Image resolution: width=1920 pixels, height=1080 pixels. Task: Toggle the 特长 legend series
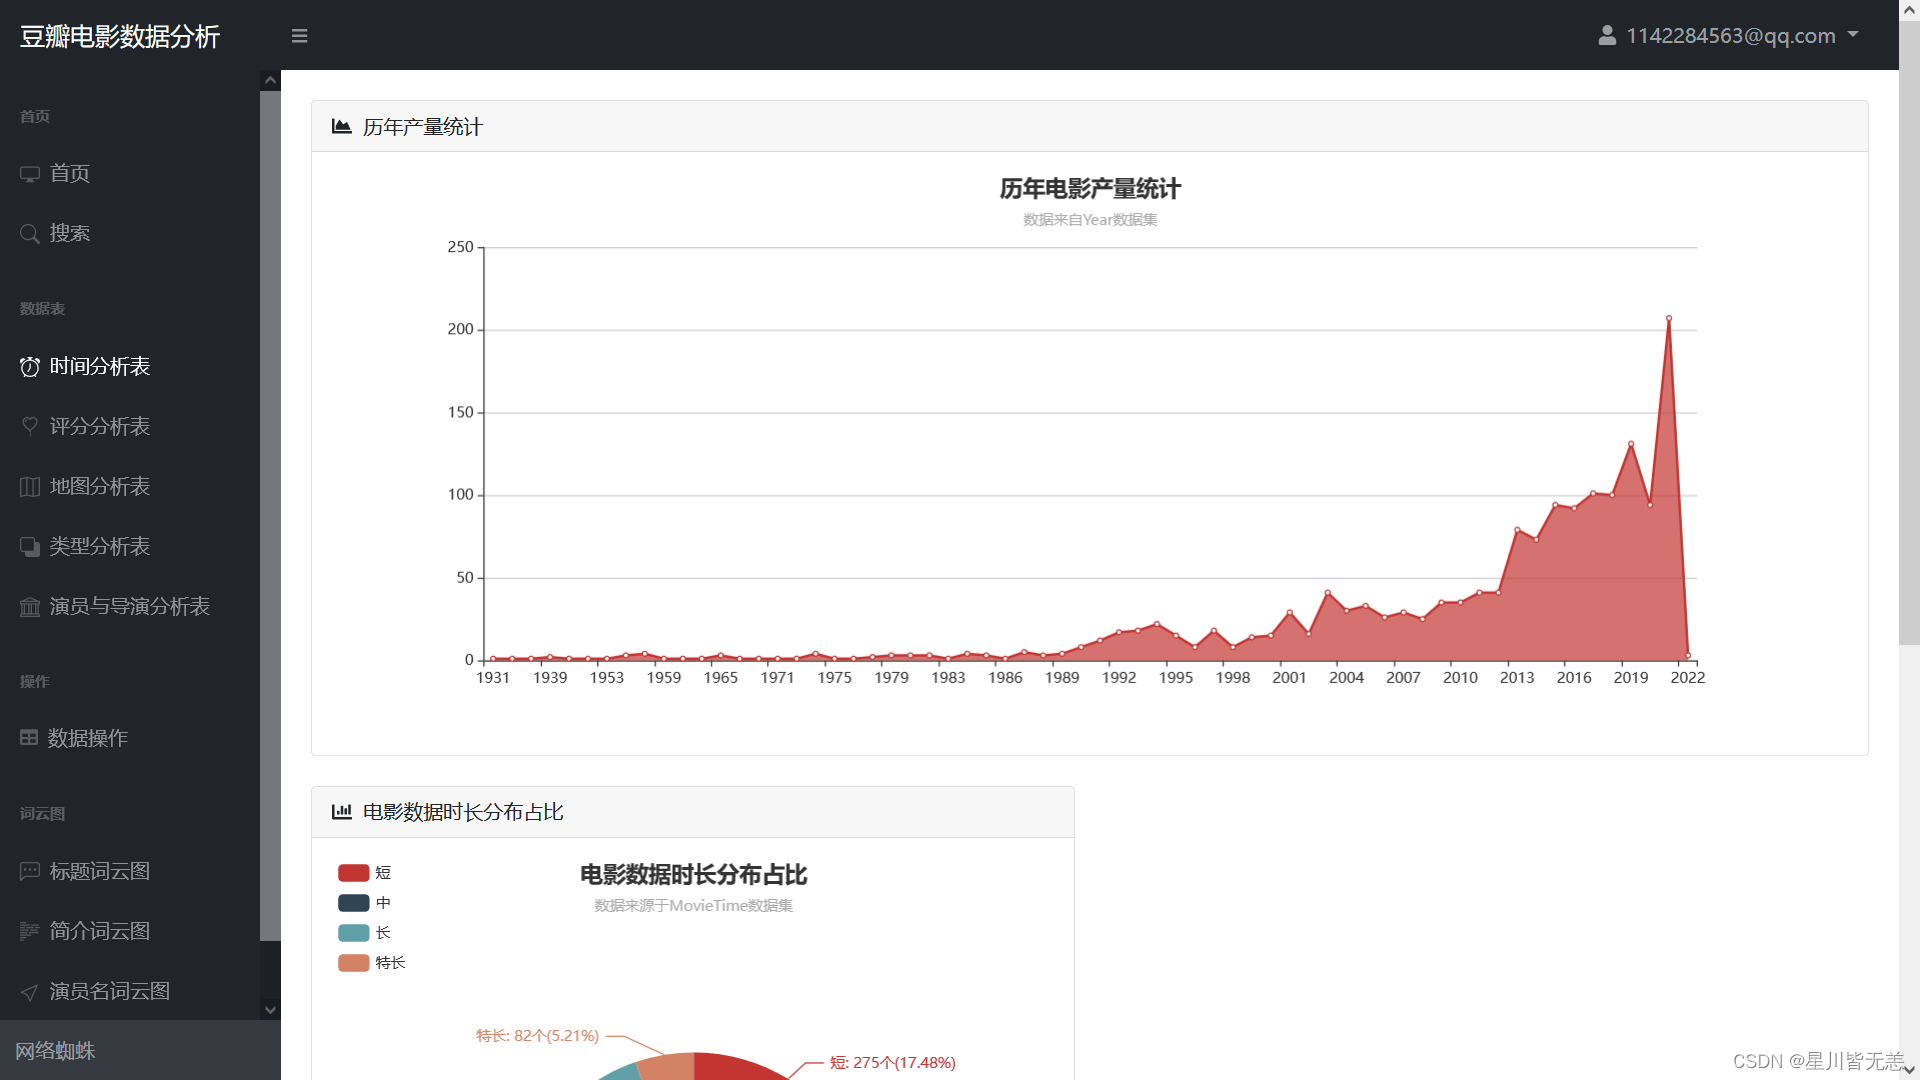pos(372,963)
